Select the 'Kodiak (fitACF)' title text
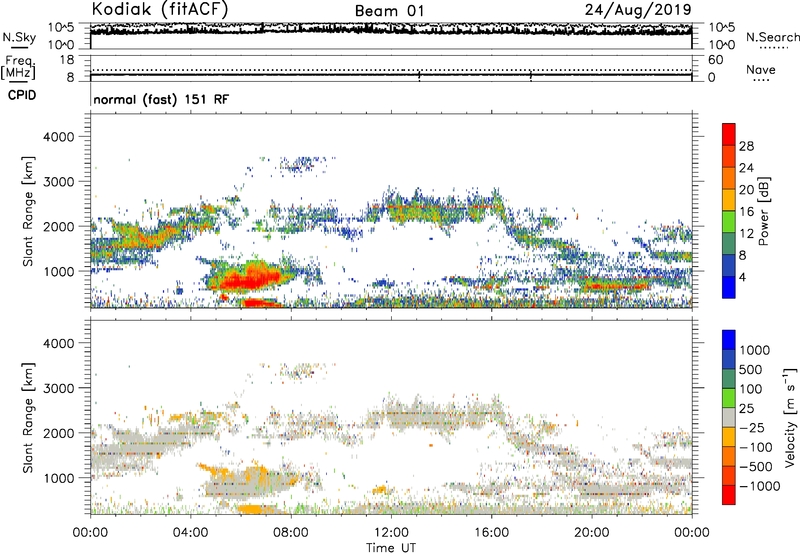This screenshot has width=800, height=554. click(160, 9)
